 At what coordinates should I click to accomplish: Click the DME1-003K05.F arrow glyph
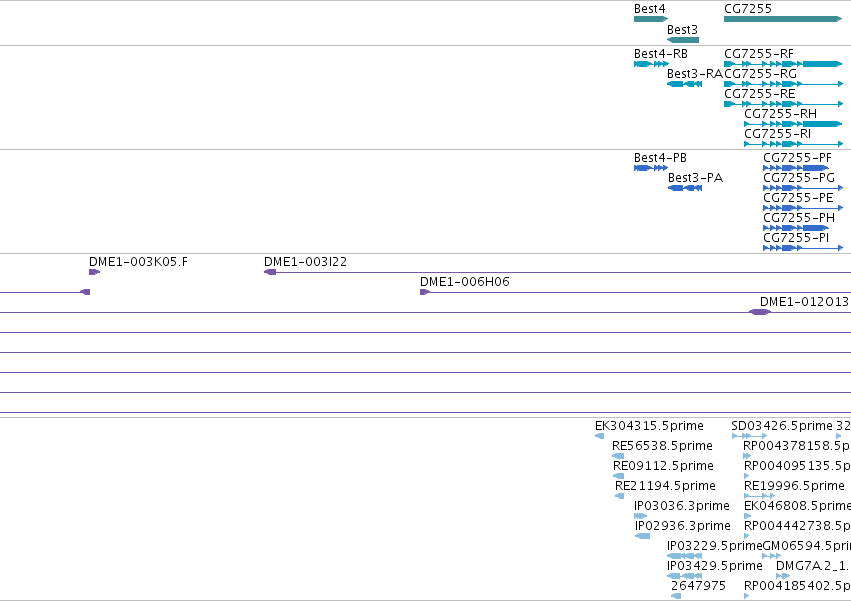[x=94, y=272]
